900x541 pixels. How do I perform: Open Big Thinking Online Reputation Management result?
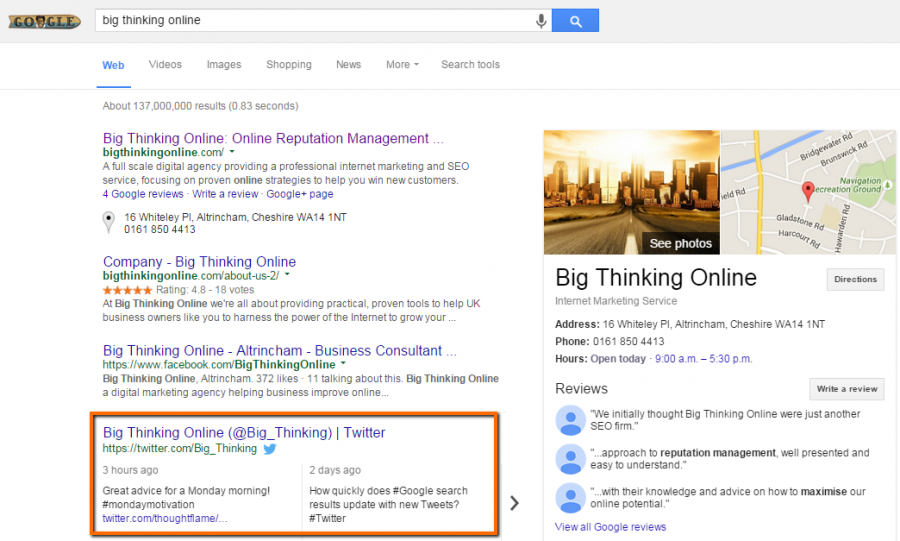tap(273, 138)
